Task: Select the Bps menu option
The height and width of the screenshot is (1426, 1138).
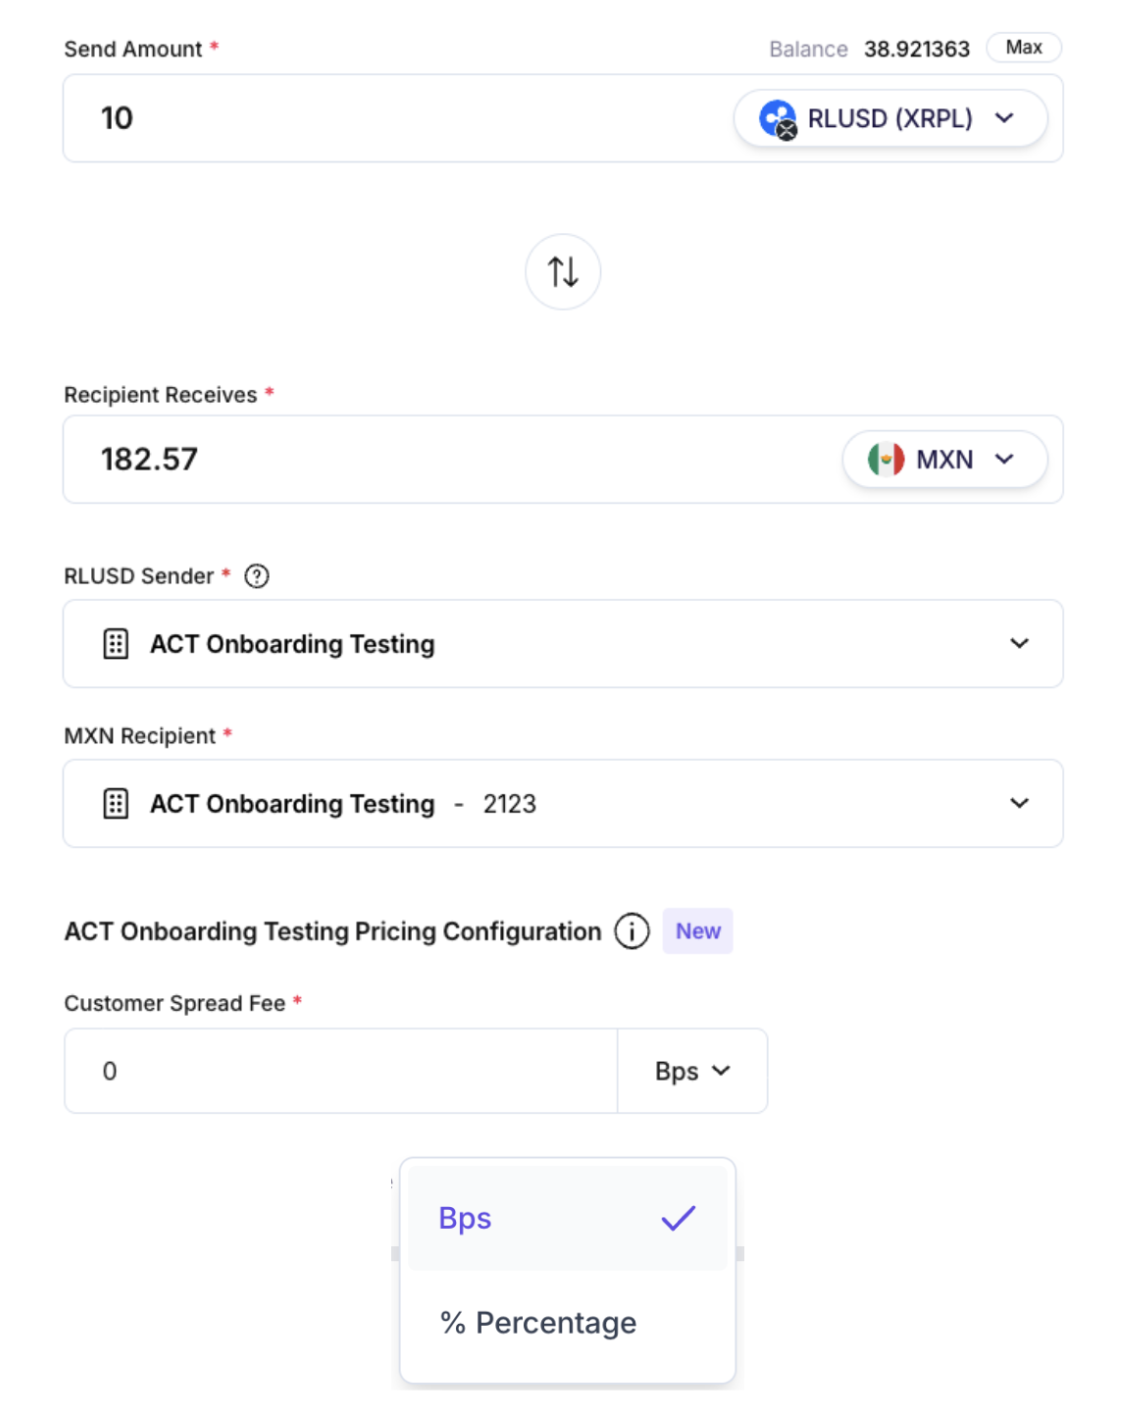Action: [x=466, y=1218]
